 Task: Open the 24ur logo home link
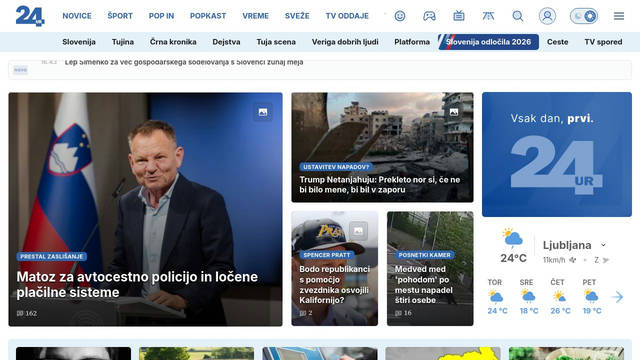click(30, 16)
